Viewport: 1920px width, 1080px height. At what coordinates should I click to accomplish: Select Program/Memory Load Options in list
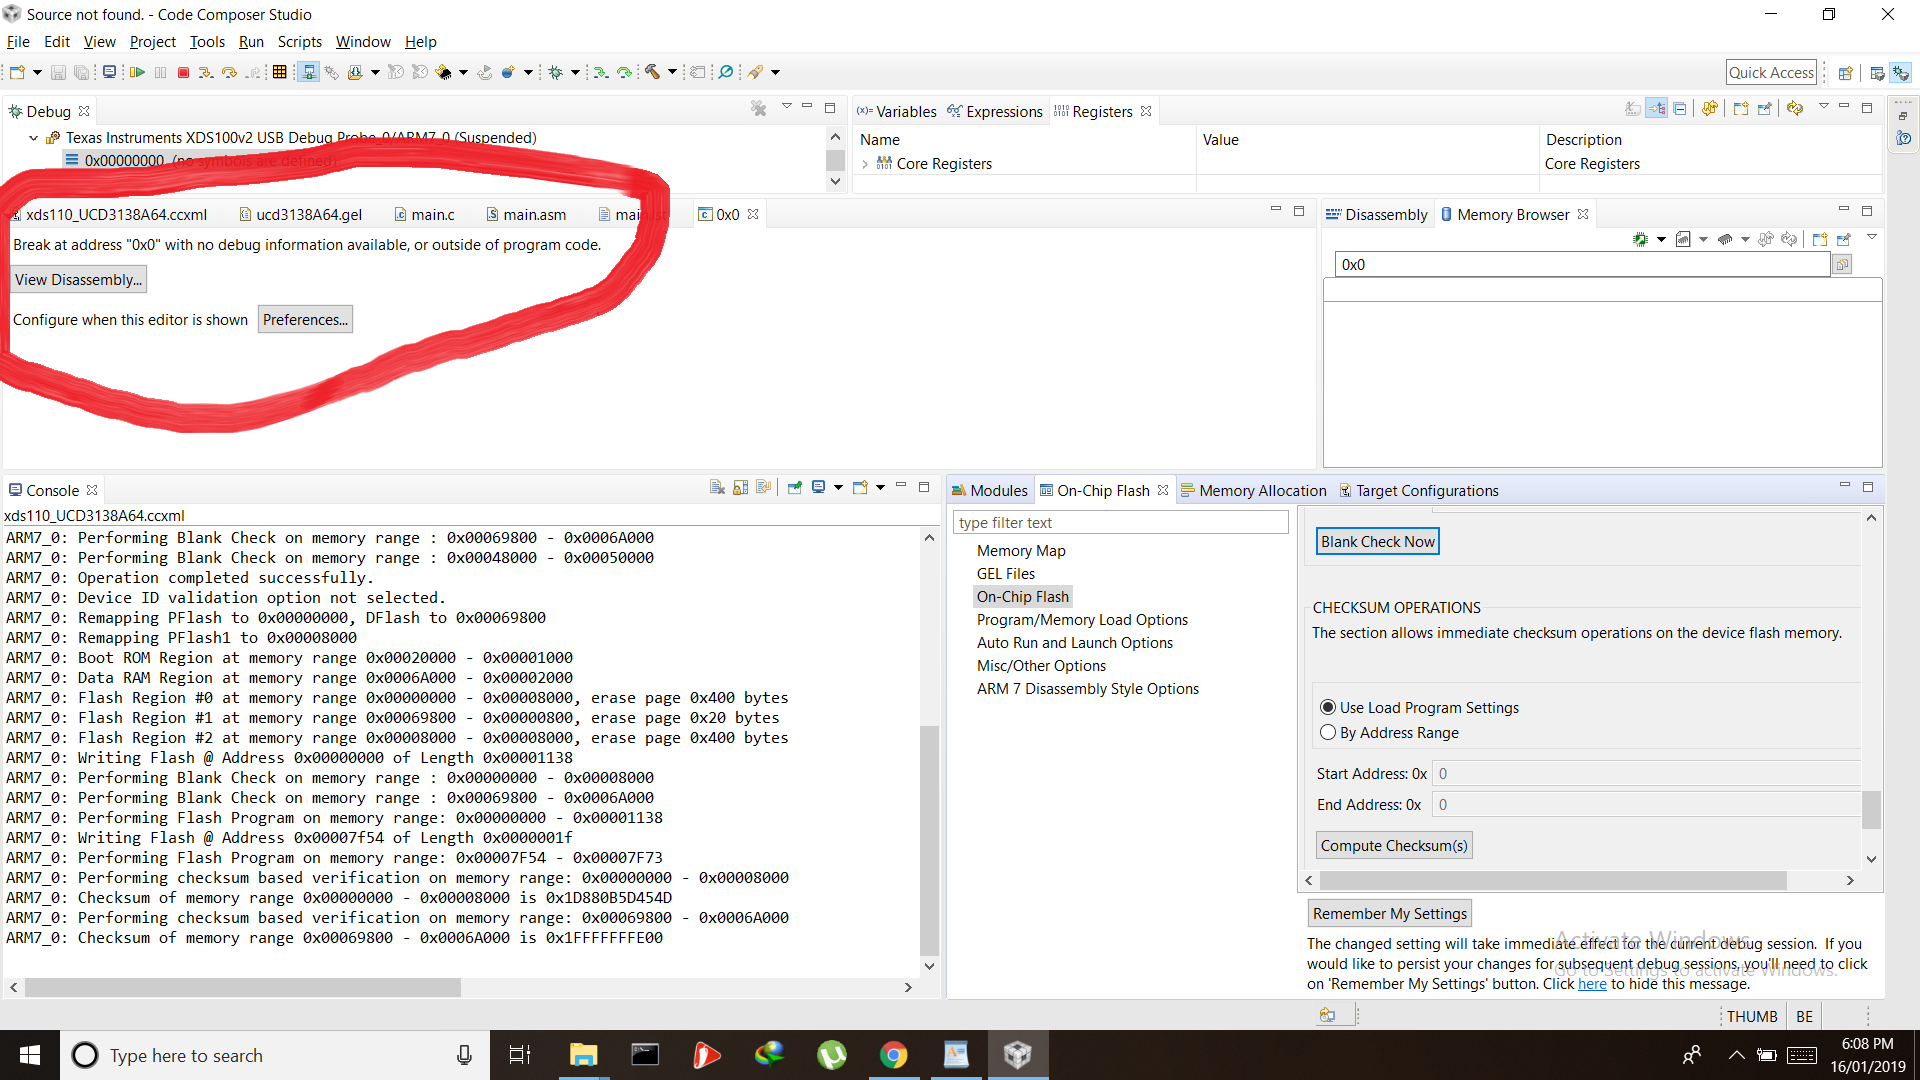click(x=1082, y=620)
